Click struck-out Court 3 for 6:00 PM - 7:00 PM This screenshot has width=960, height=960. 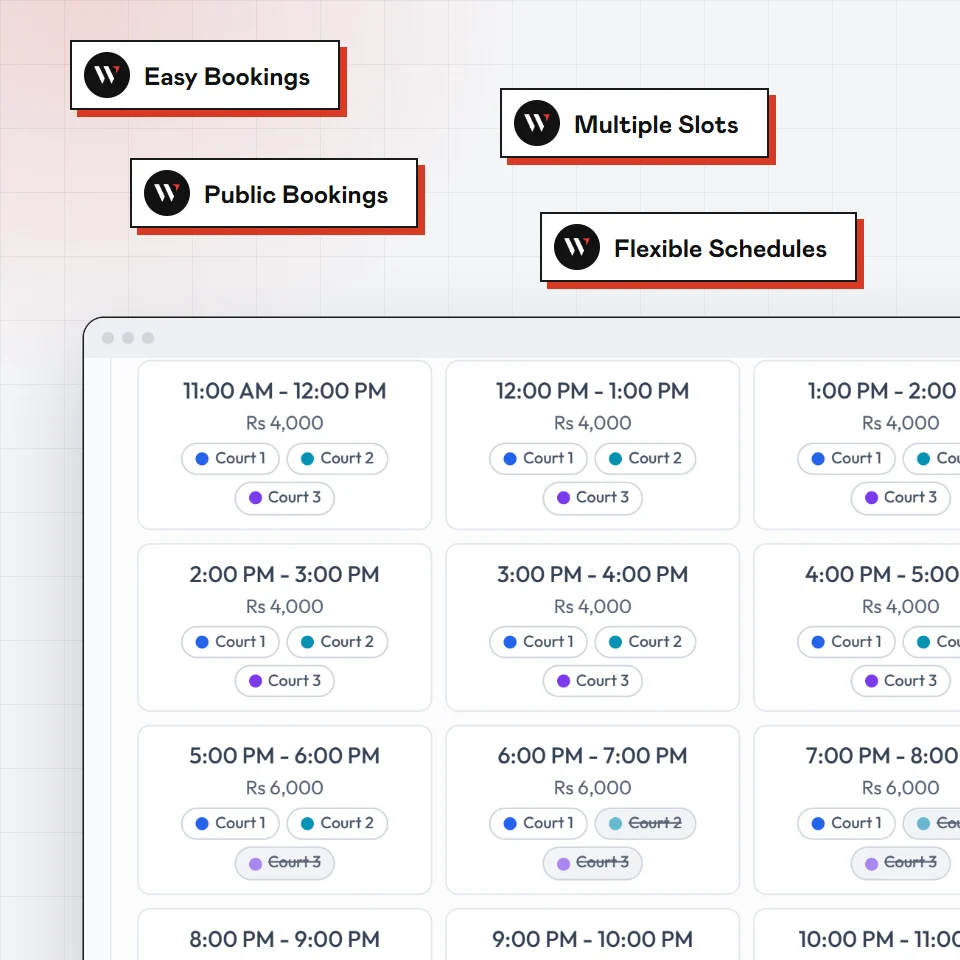[x=593, y=863]
